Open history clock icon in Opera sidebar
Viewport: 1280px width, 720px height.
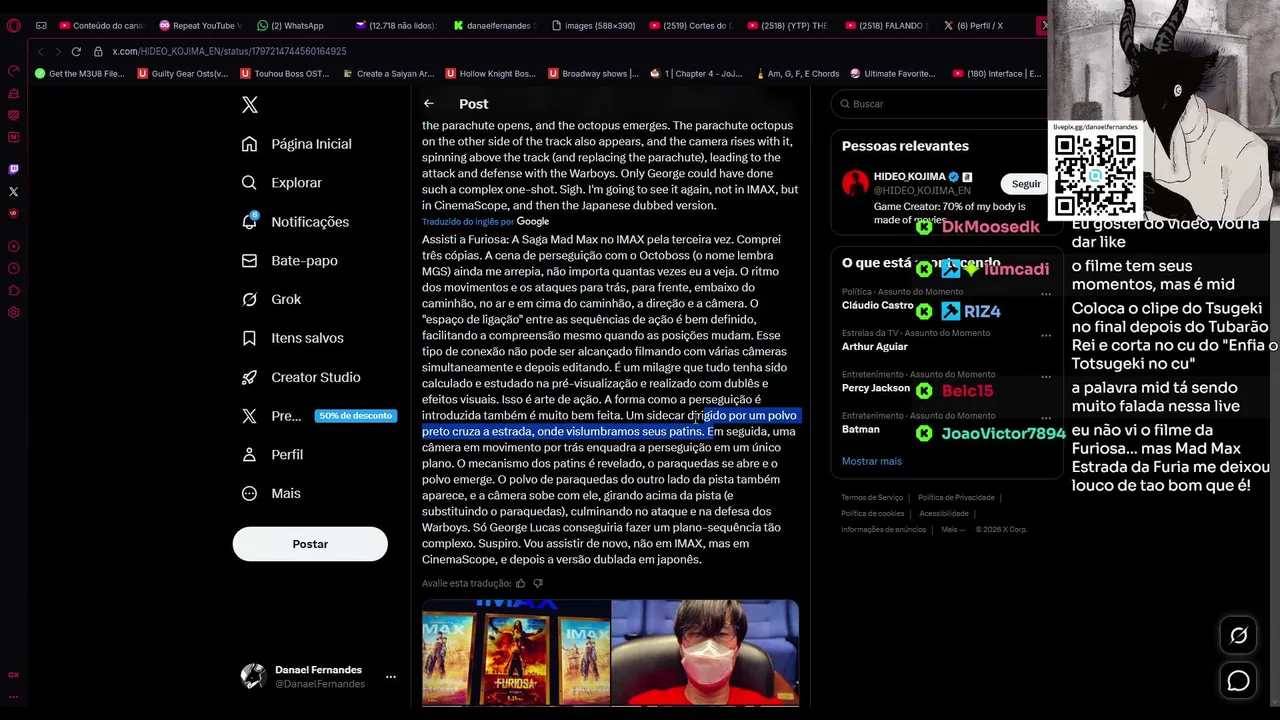pyautogui.click(x=13, y=268)
